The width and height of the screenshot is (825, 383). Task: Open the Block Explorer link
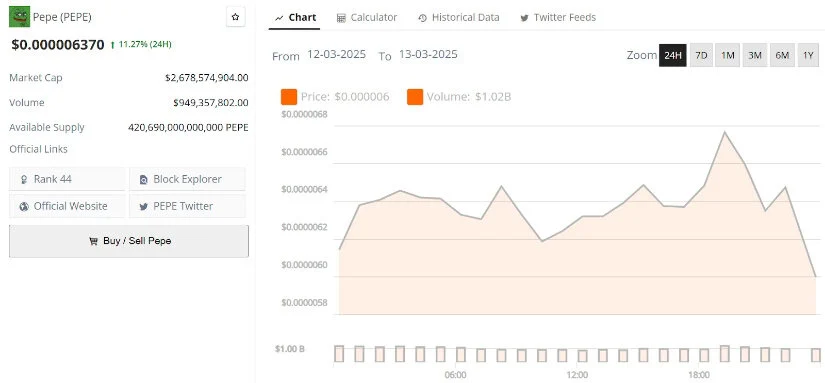187,179
